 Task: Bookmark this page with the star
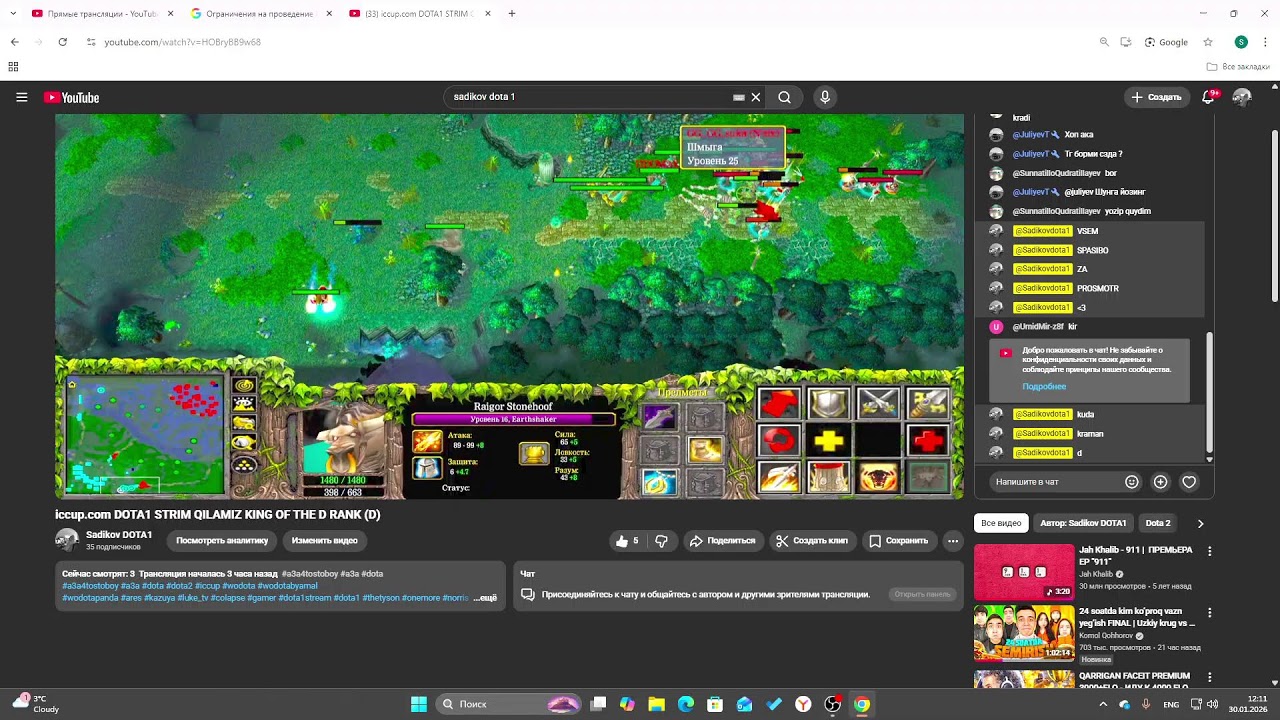[x=1208, y=42]
